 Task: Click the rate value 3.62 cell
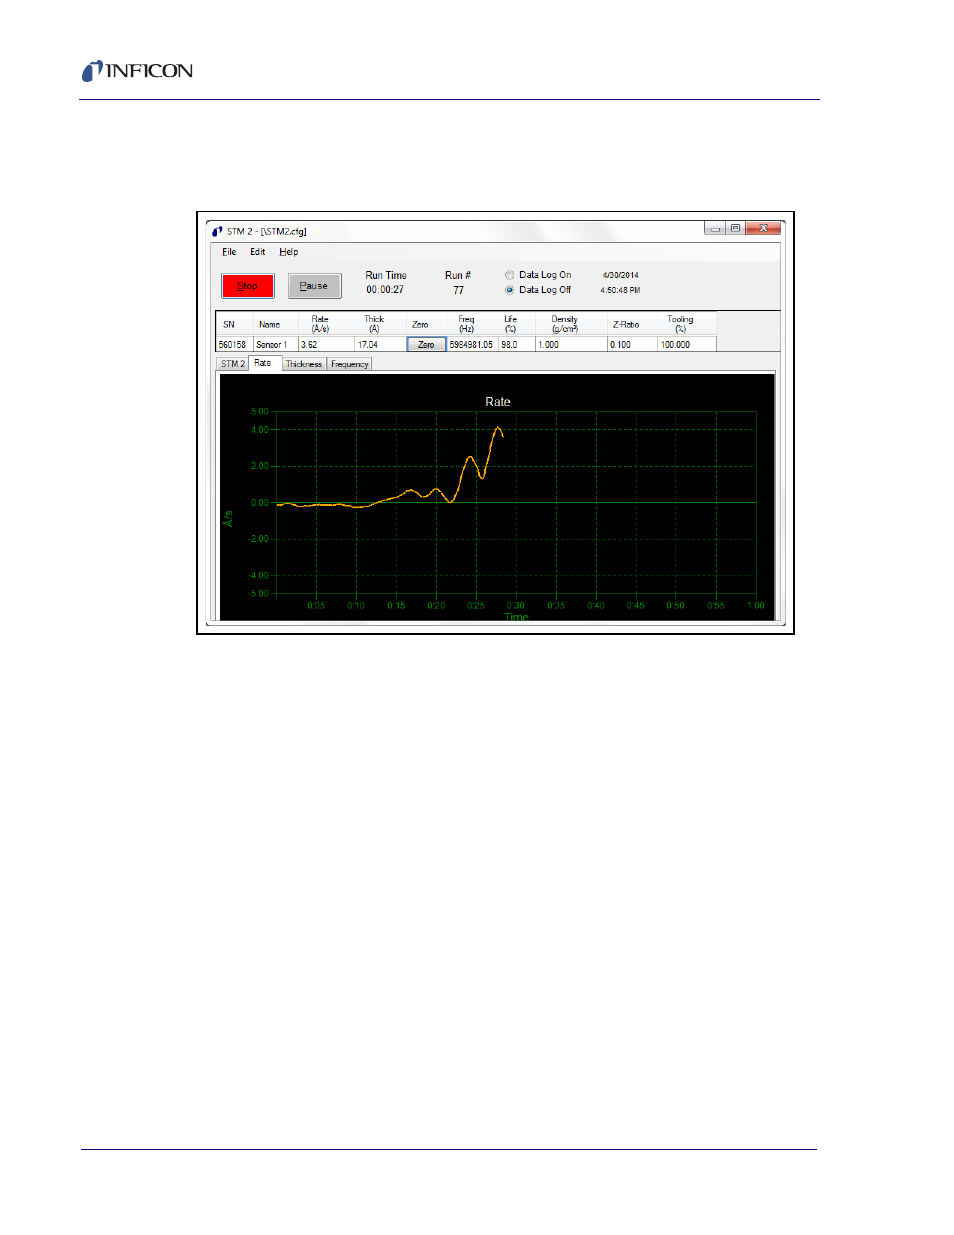click(x=326, y=344)
